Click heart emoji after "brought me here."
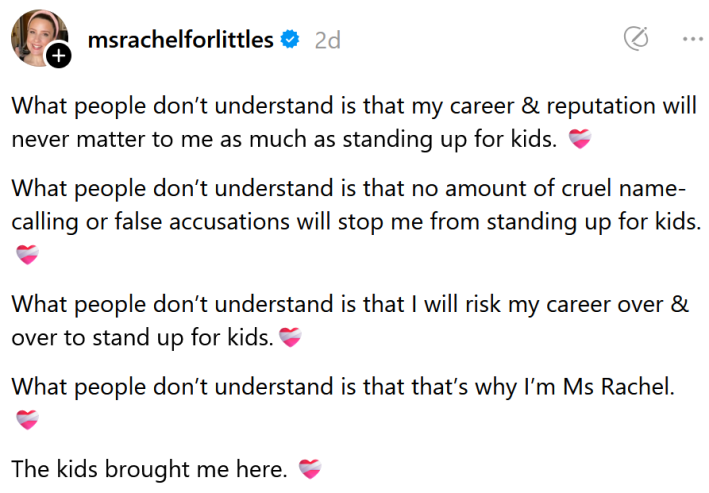The image size is (709, 493). pyautogui.click(x=311, y=467)
